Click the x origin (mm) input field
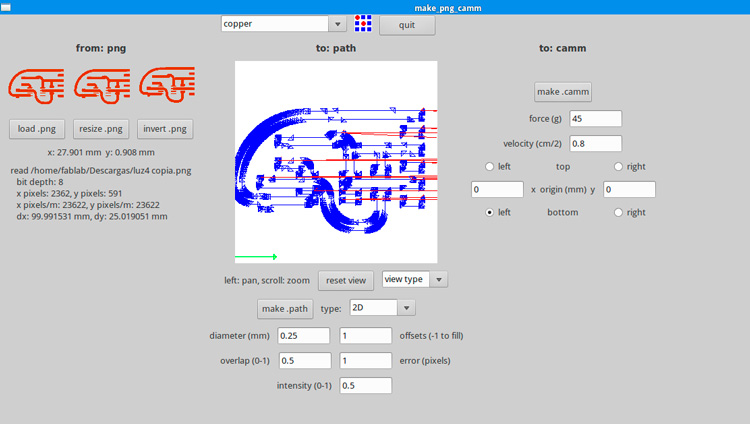The height and width of the screenshot is (424, 750). click(497, 190)
